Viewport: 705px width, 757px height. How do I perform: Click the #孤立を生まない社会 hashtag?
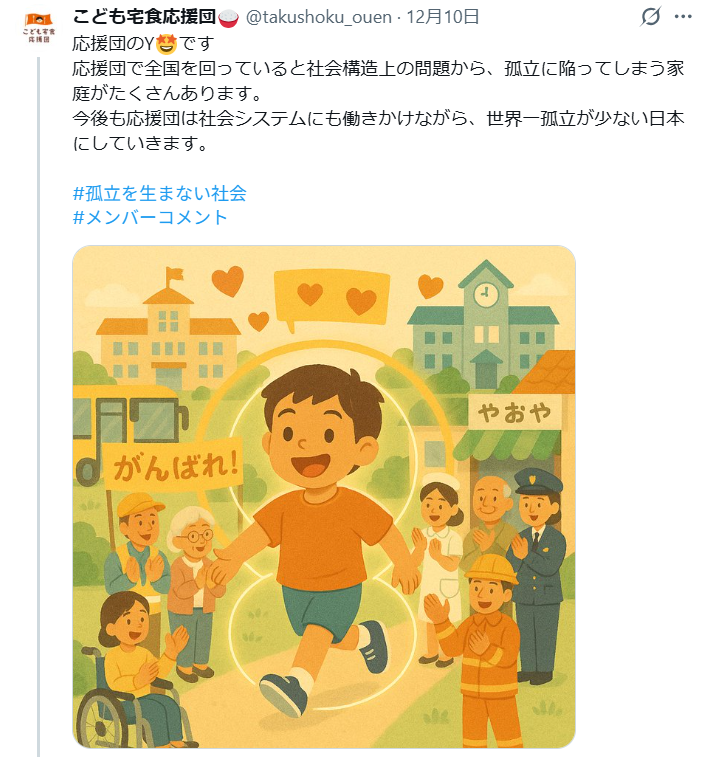point(159,193)
